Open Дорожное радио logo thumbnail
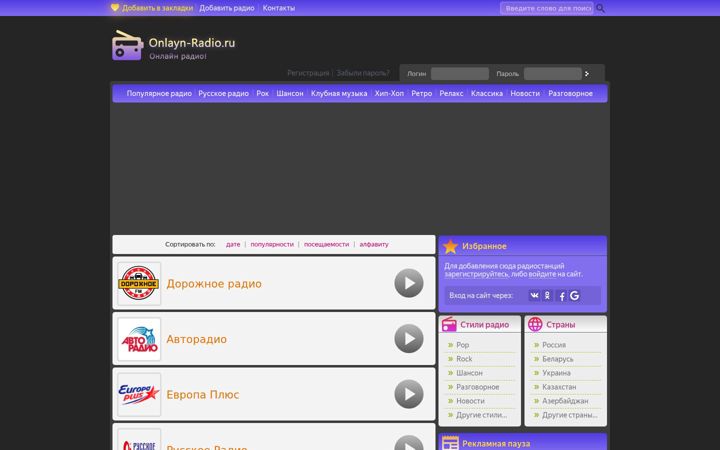Image resolution: width=720 pixels, height=450 pixels. tap(139, 283)
